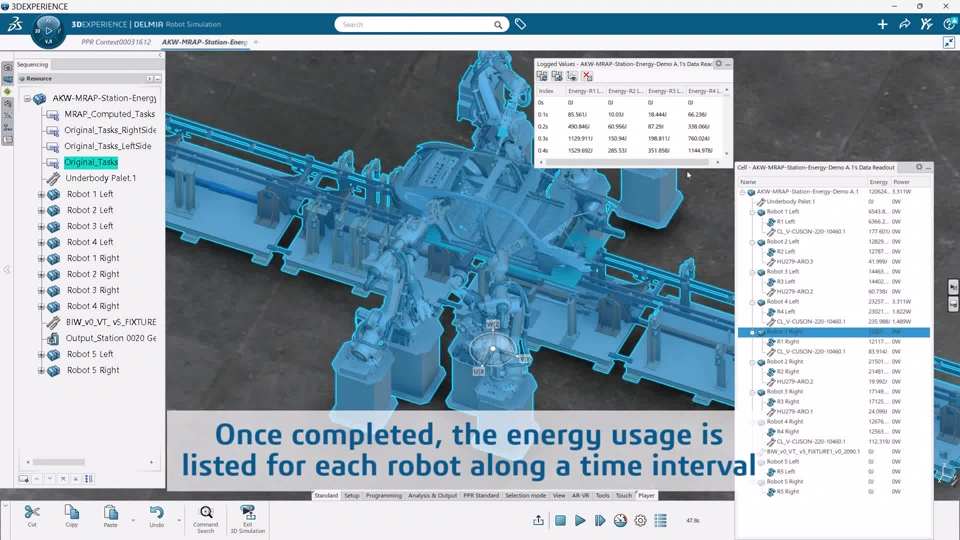Open Data Readout panel settings gear
This screenshot has height=540, width=960.
point(919,167)
